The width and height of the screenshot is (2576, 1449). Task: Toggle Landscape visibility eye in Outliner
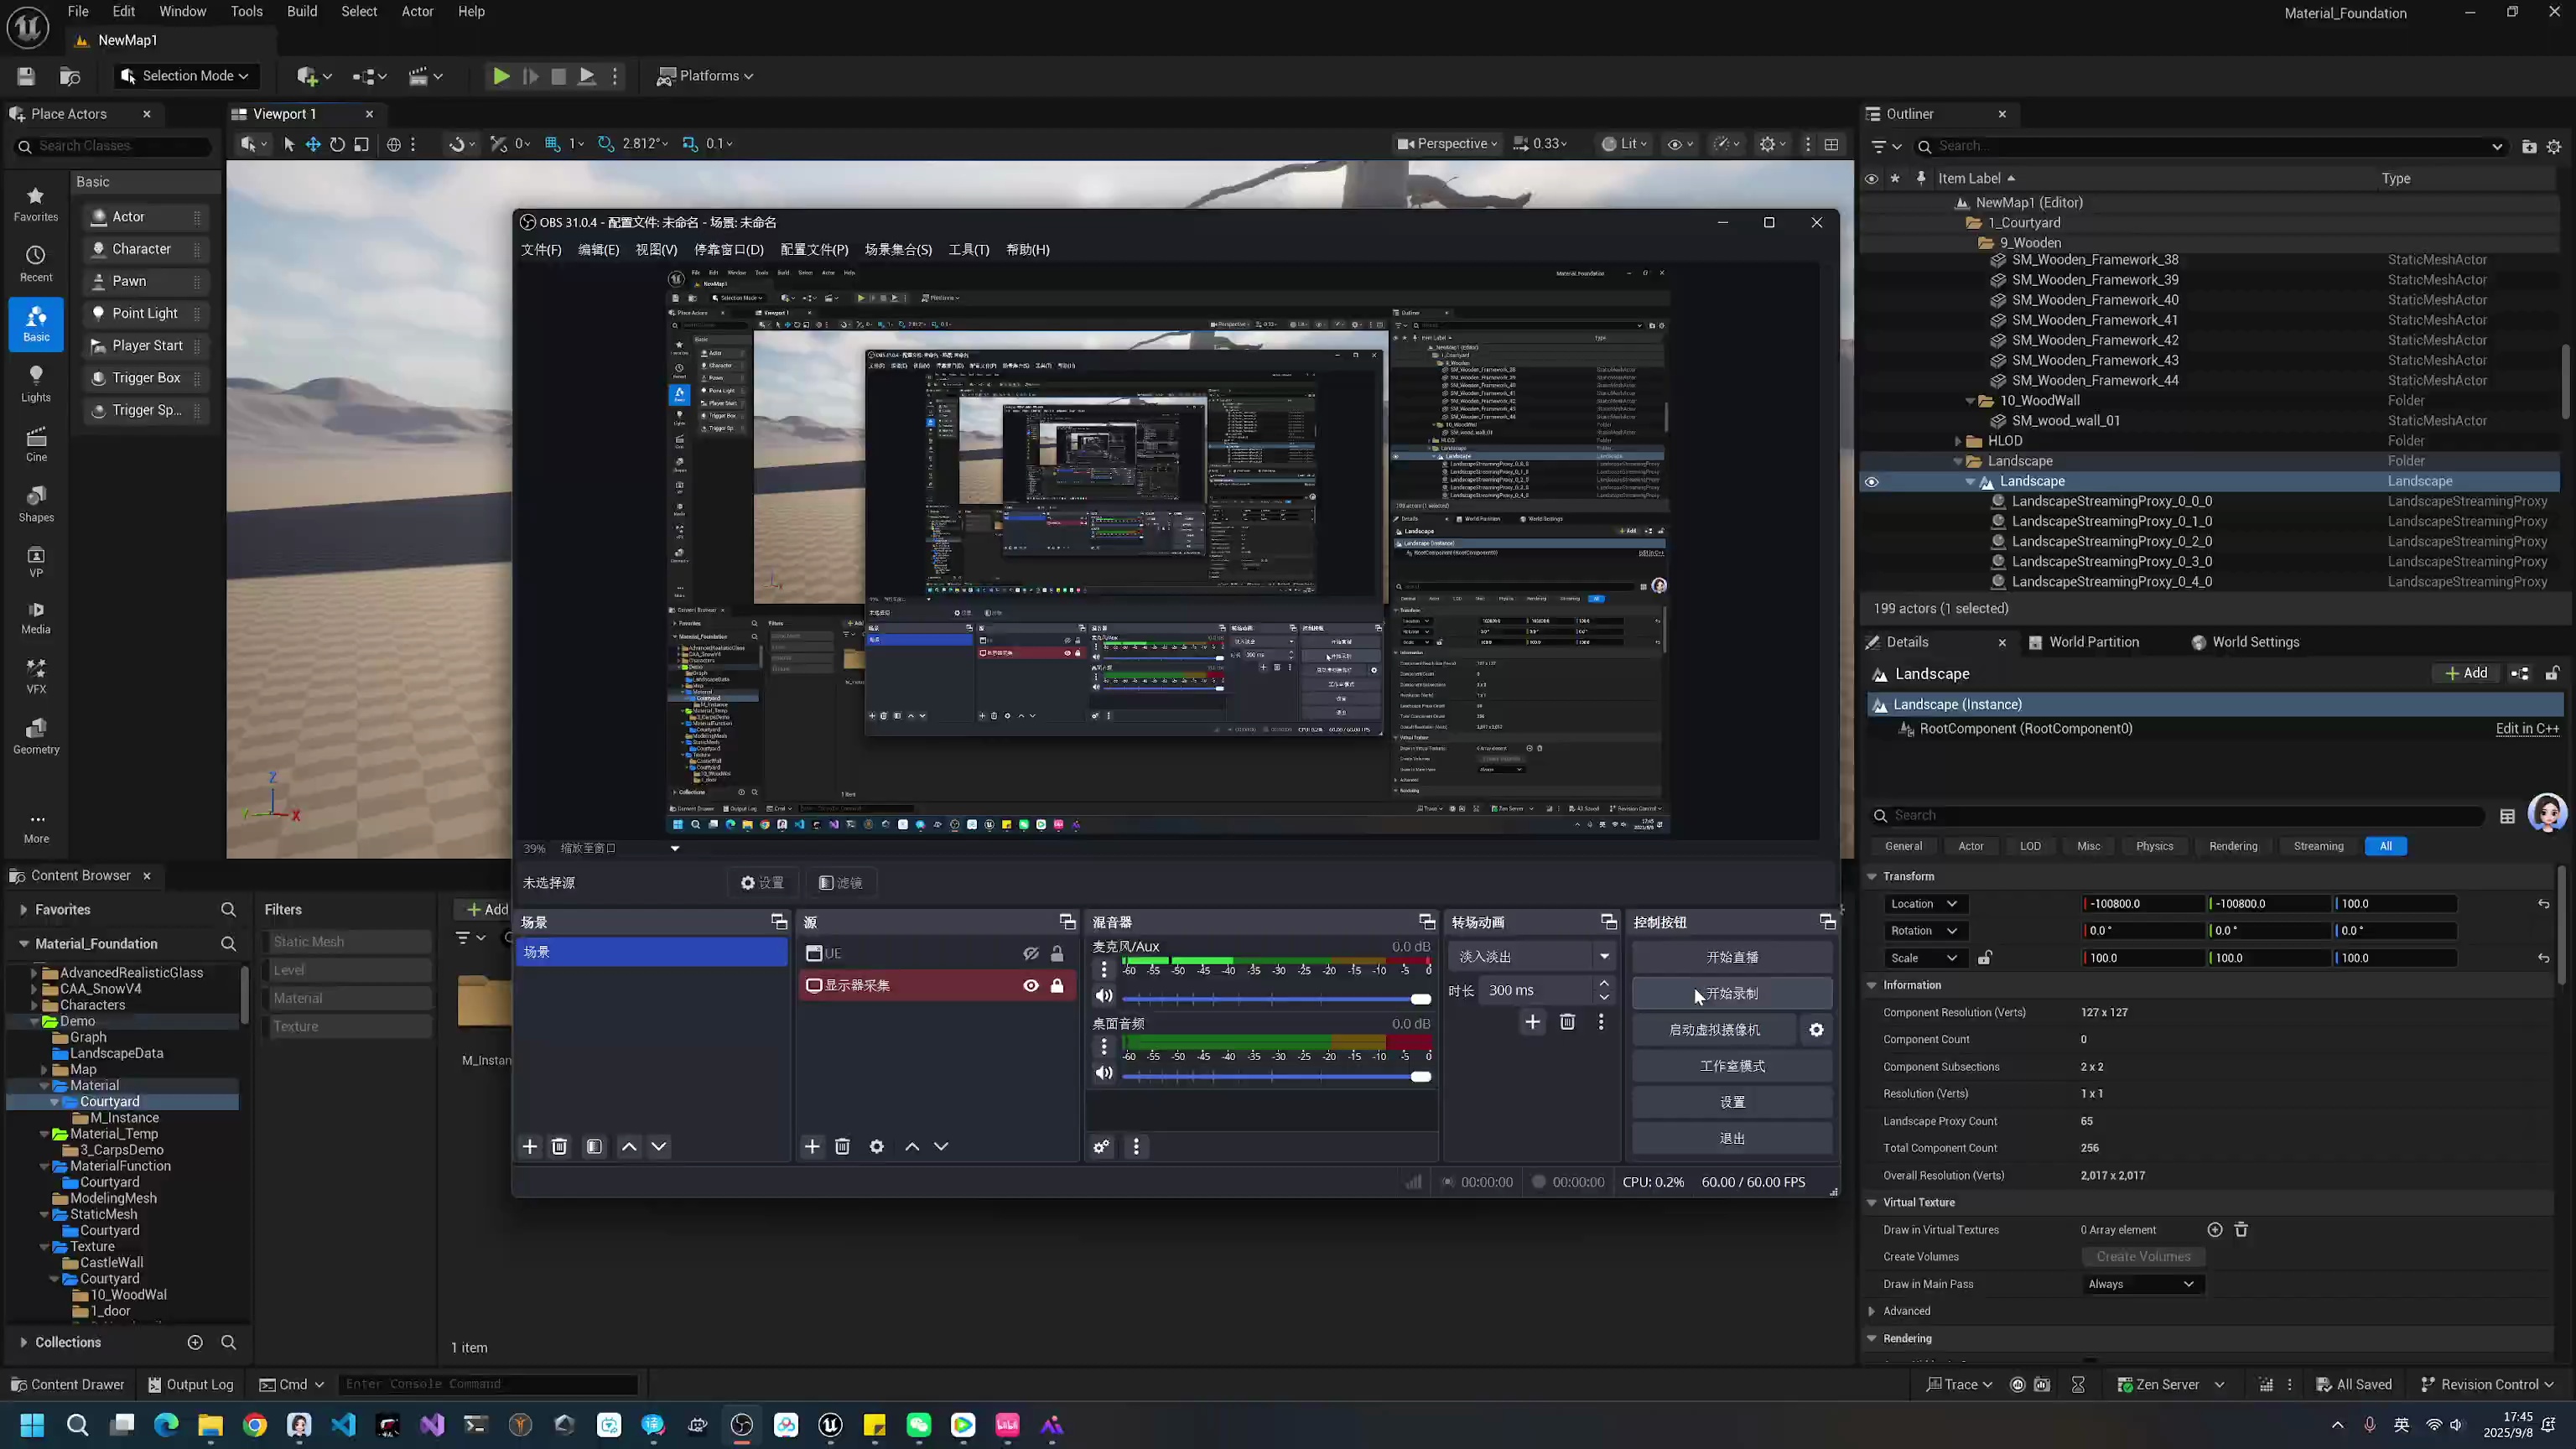pyautogui.click(x=1871, y=481)
